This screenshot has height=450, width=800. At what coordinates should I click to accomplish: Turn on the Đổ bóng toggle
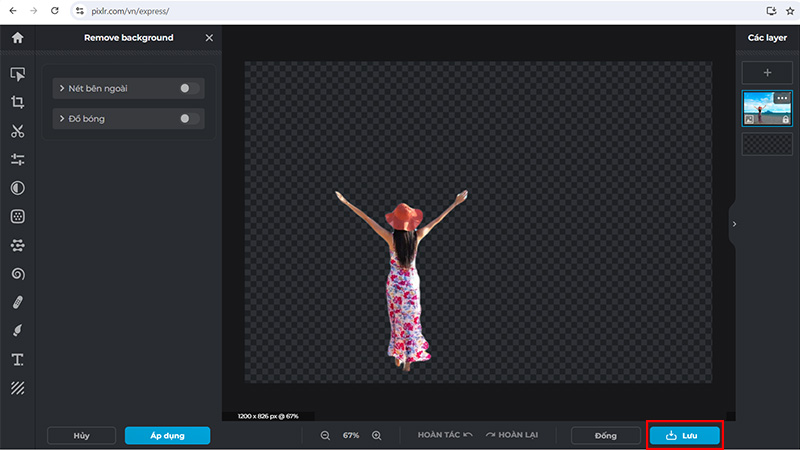pos(190,119)
